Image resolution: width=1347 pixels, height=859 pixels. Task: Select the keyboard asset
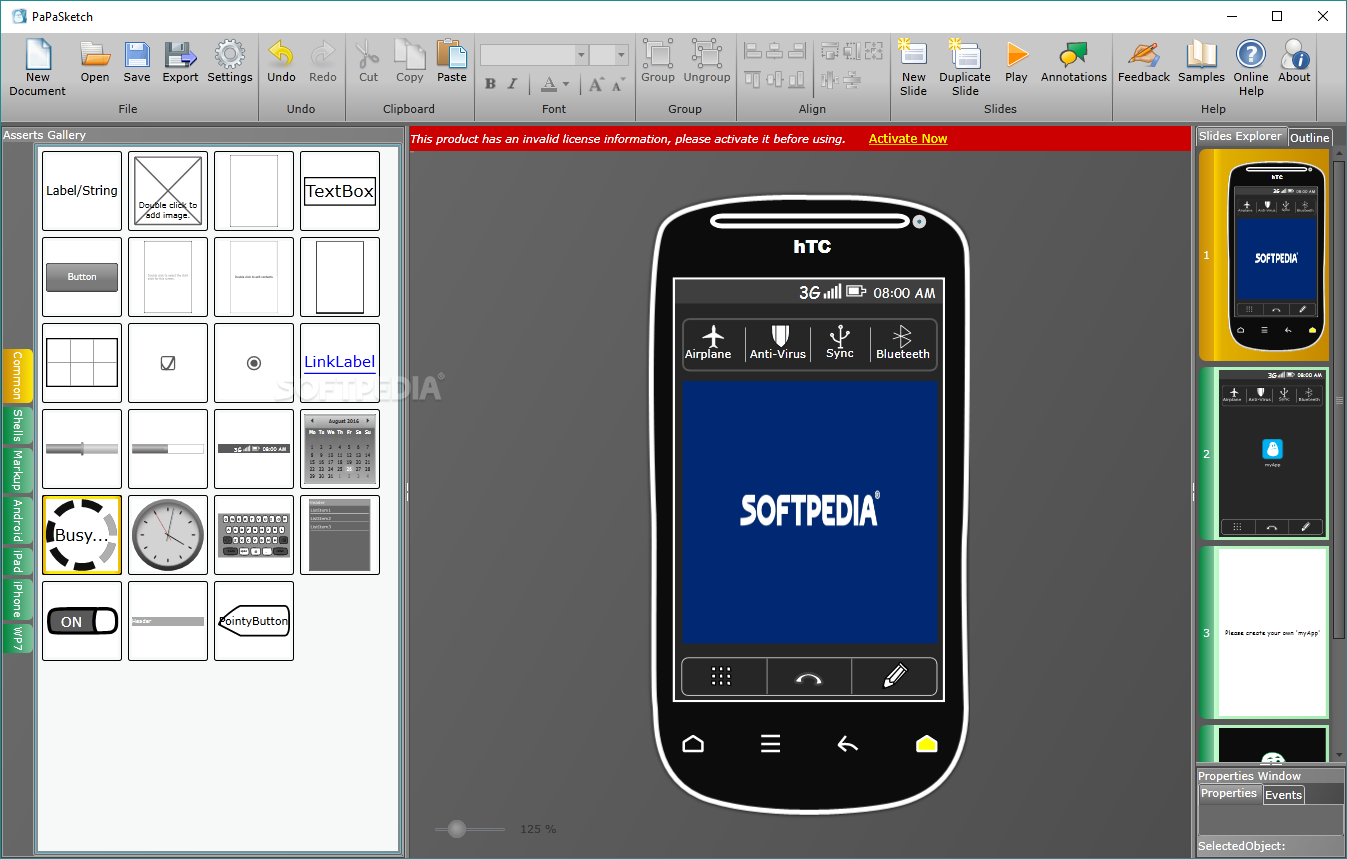[254, 535]
